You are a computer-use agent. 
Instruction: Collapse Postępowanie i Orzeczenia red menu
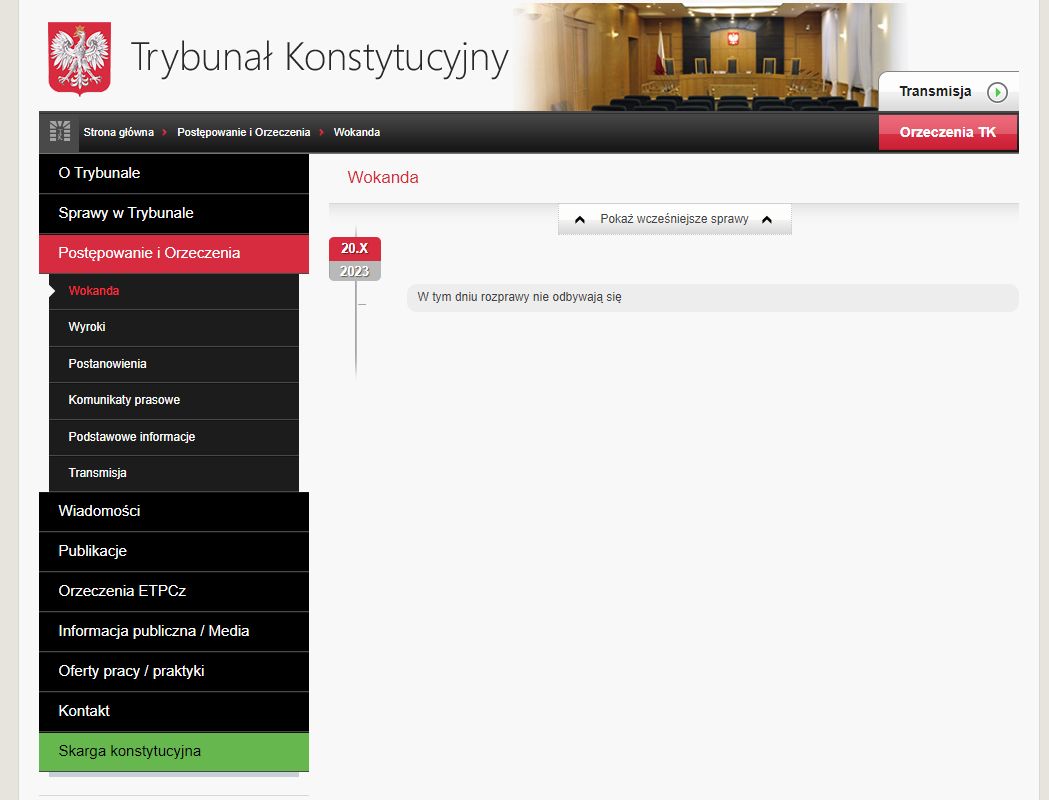coord(174,254)
